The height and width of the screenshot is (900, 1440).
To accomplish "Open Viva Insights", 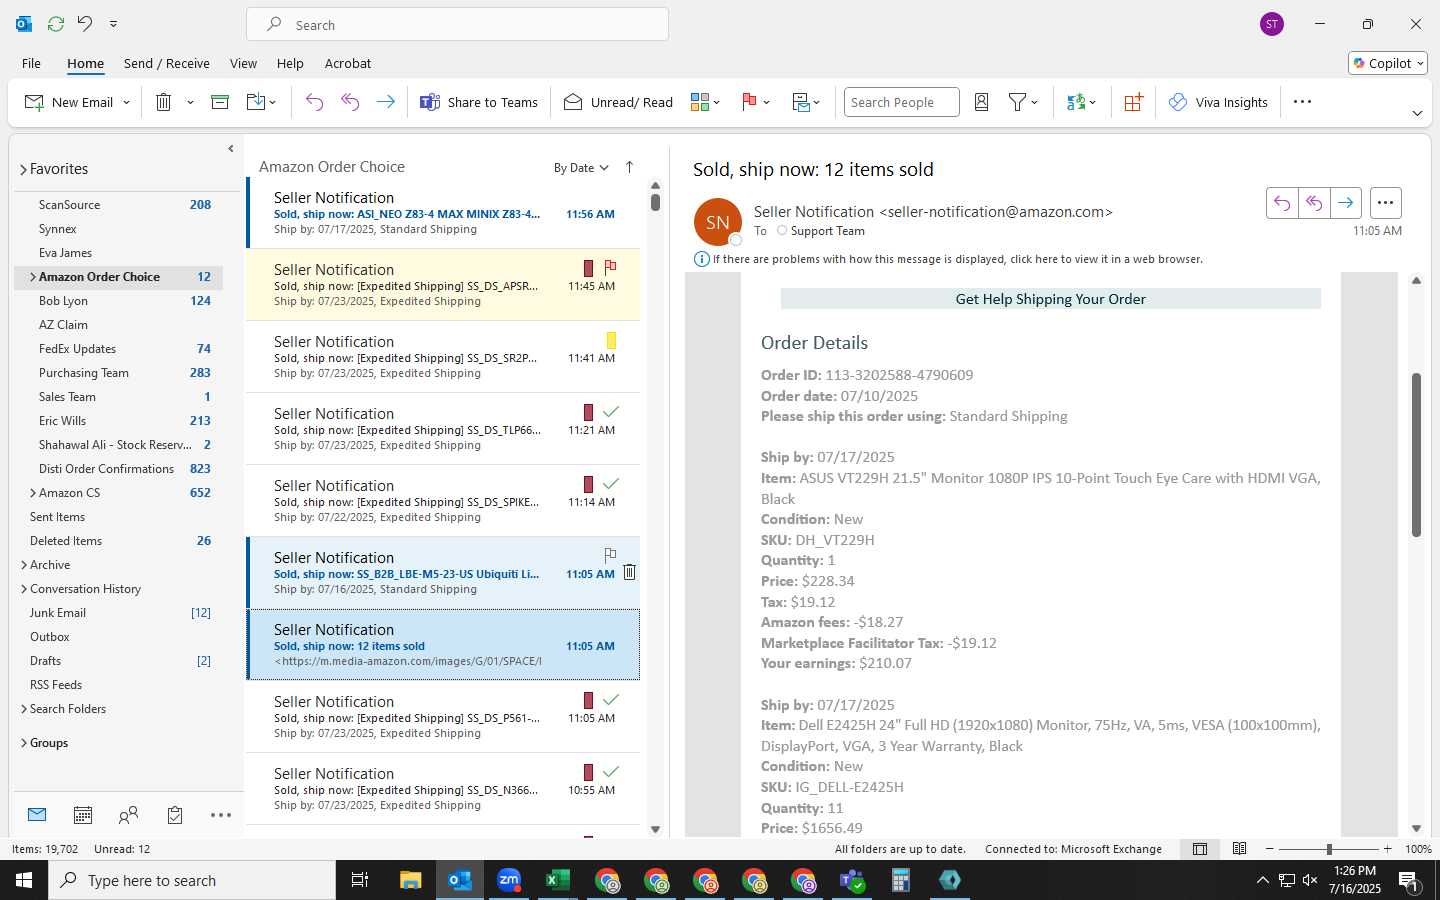I will click(x=1218, y=102).
